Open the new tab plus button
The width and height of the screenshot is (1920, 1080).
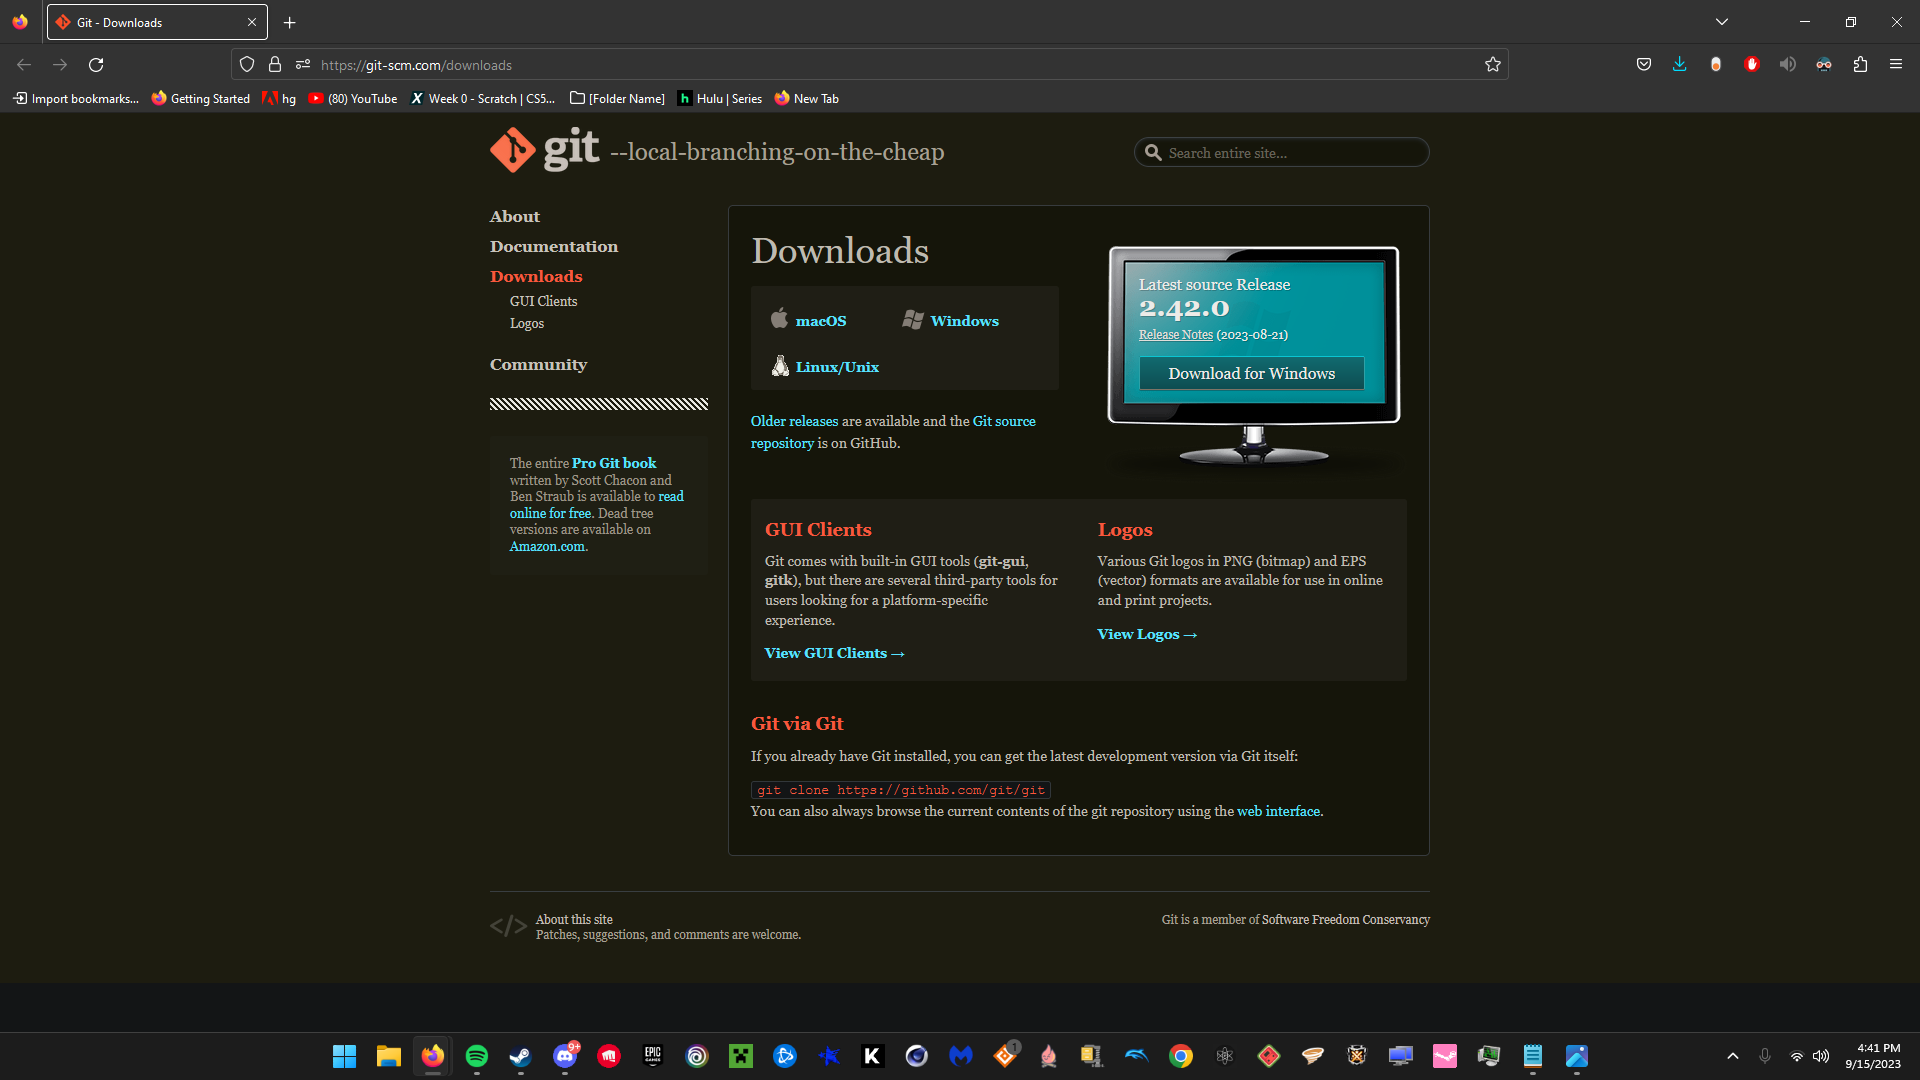(290, 22)
